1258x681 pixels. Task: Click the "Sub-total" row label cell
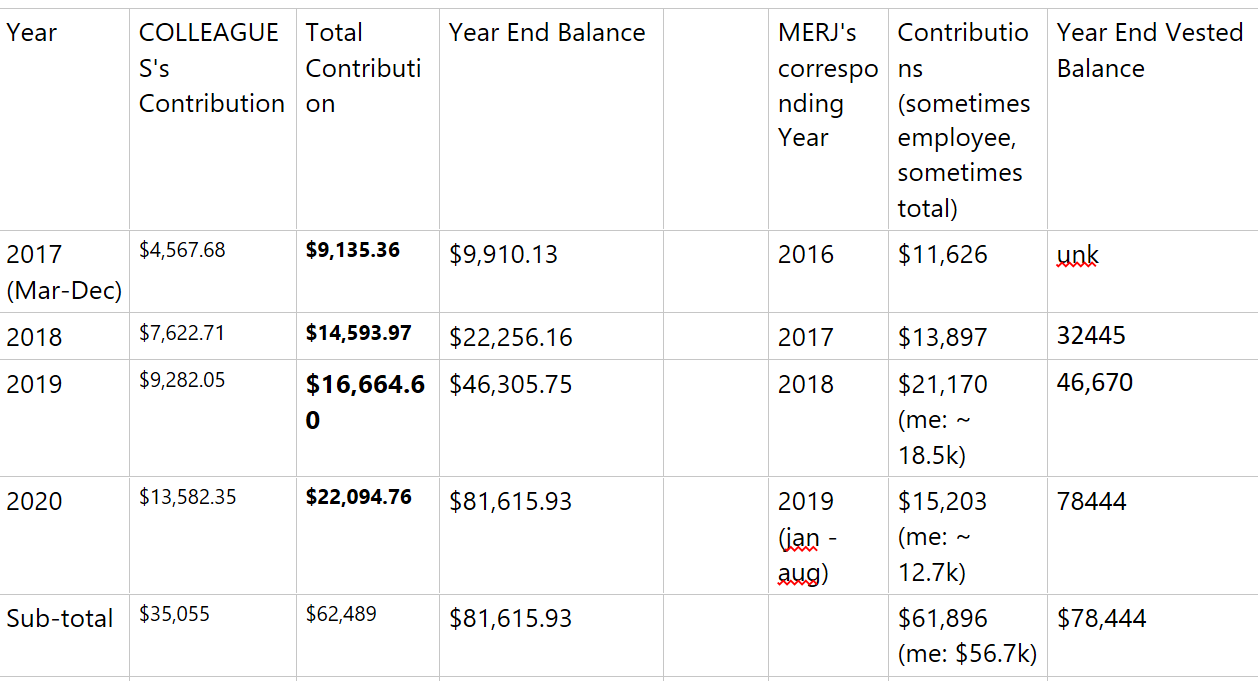pos(60,619)
